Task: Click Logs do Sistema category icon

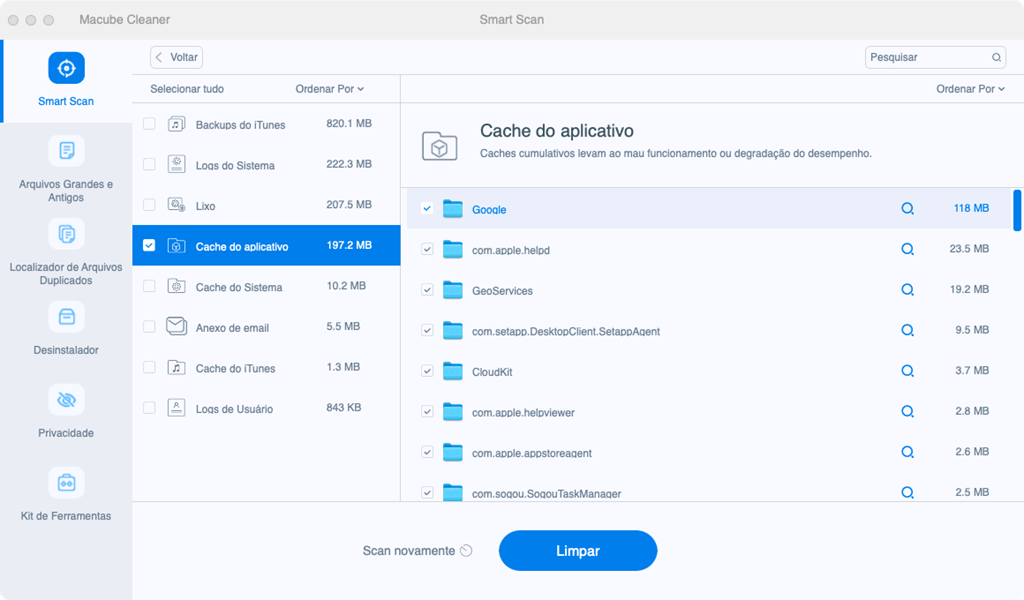Action: (176, 165)
